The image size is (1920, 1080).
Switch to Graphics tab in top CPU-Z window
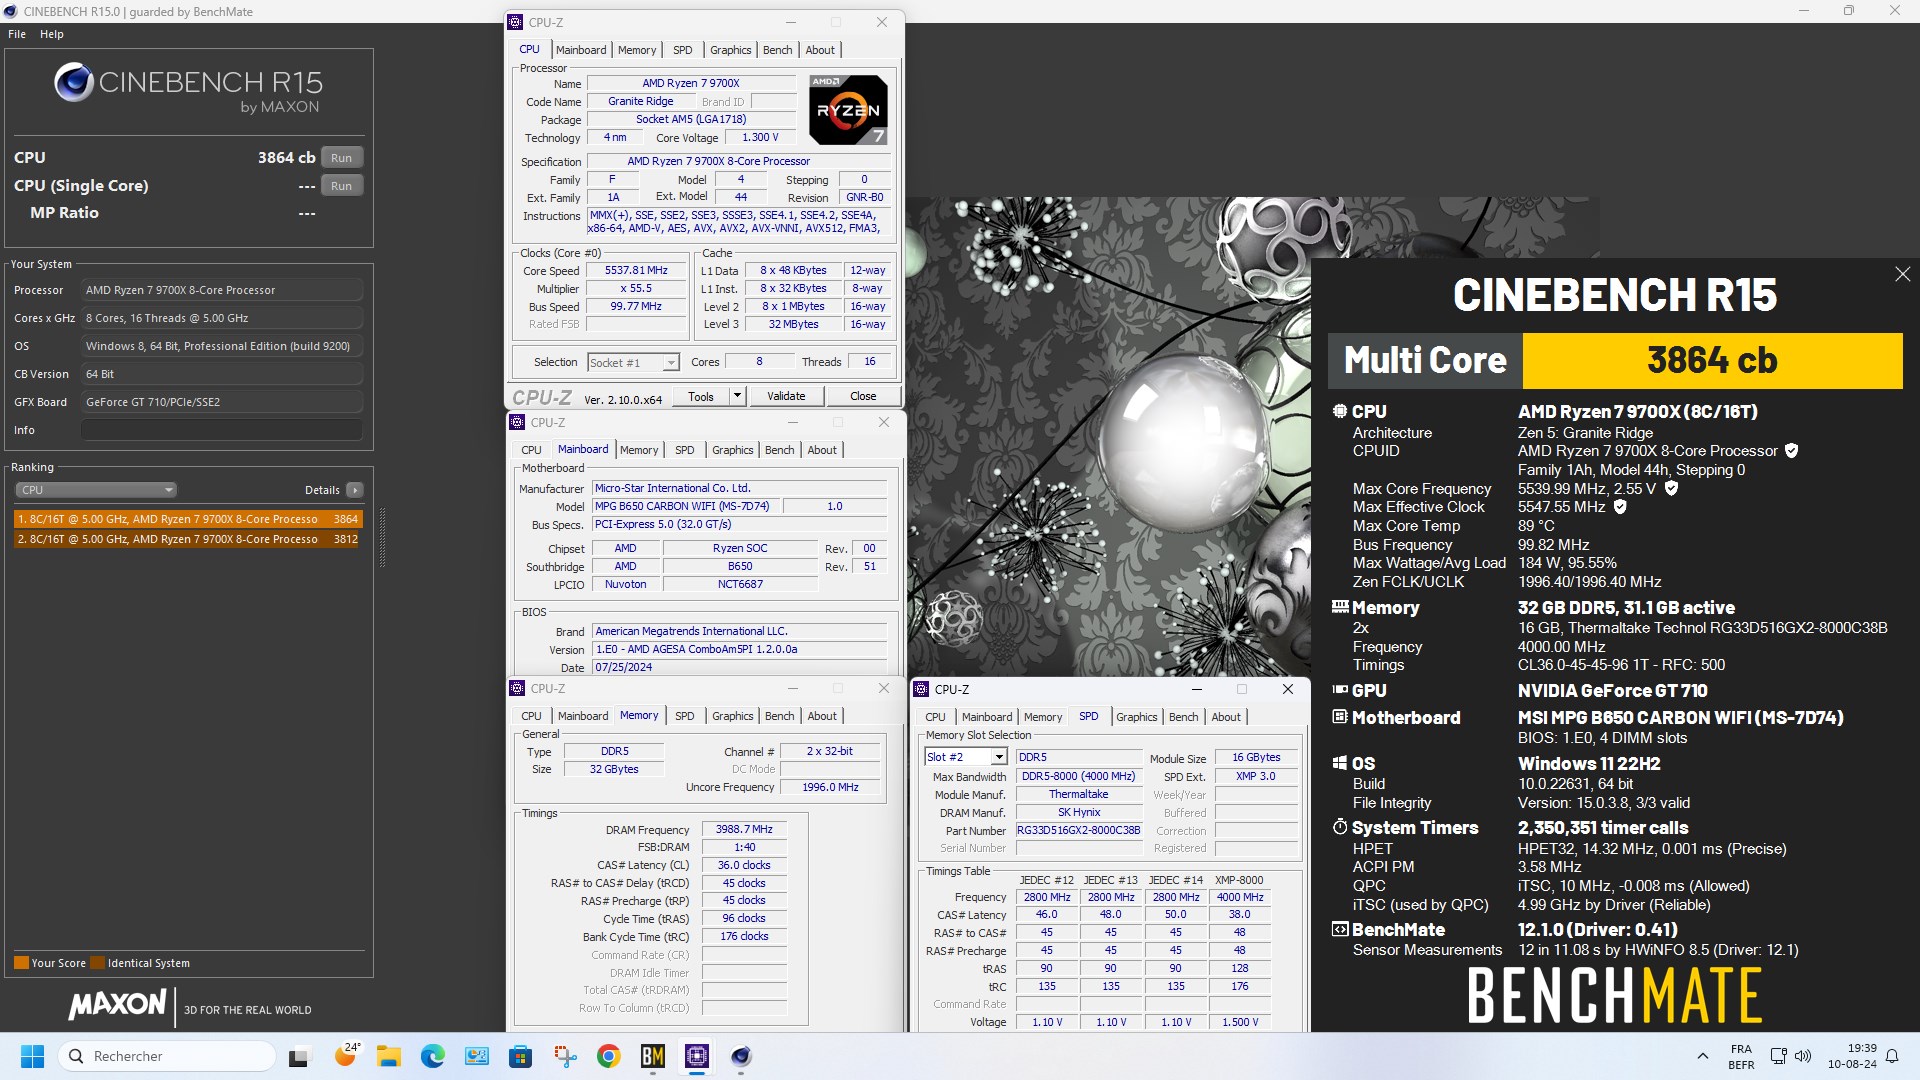[731, 50]
